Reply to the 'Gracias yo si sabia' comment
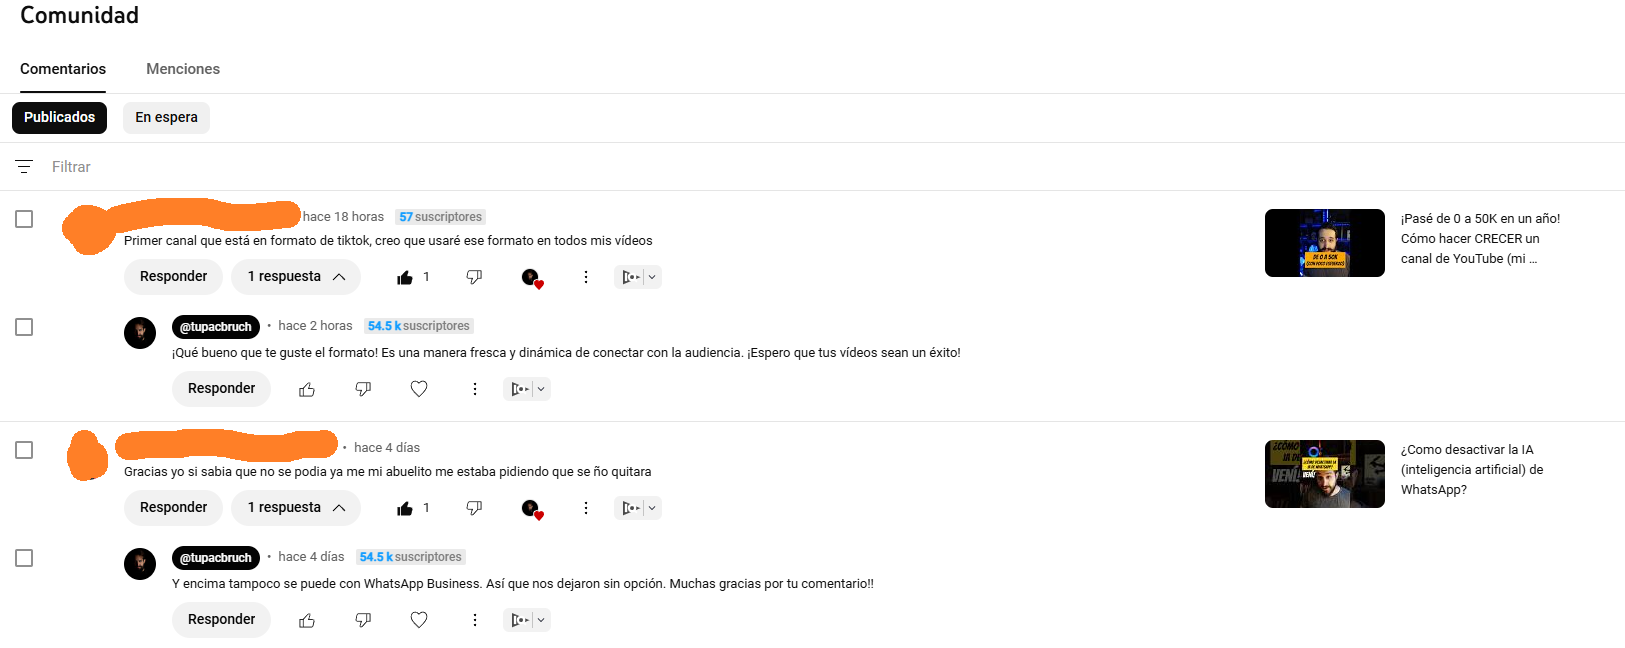The height and width of the screenshot is (648, 1625). pyautogui.click(x=174, y=508)
